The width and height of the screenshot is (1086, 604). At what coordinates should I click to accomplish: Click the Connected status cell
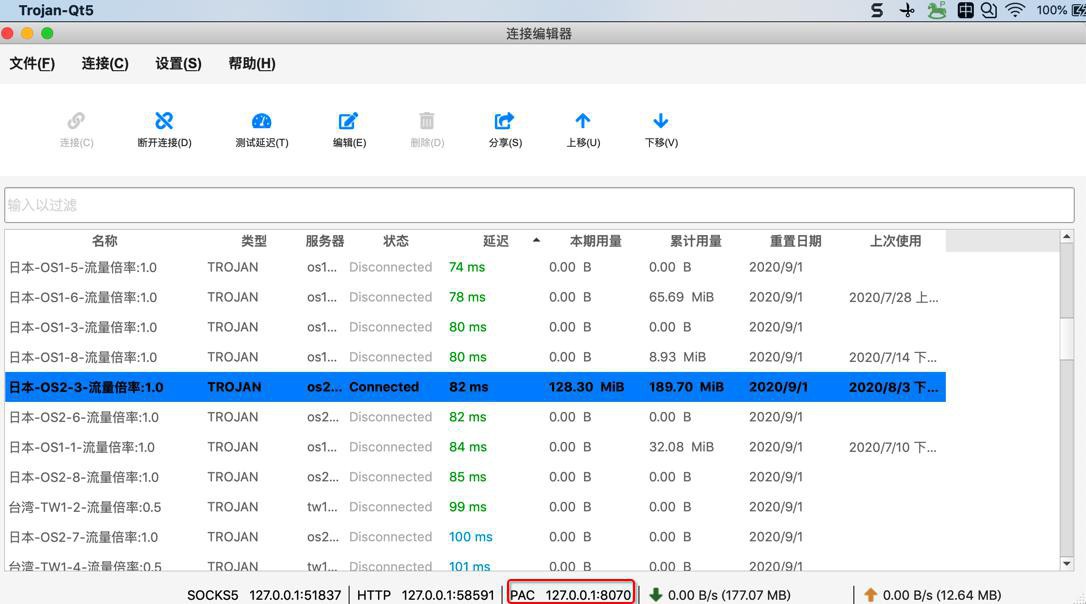pos(384,387)
